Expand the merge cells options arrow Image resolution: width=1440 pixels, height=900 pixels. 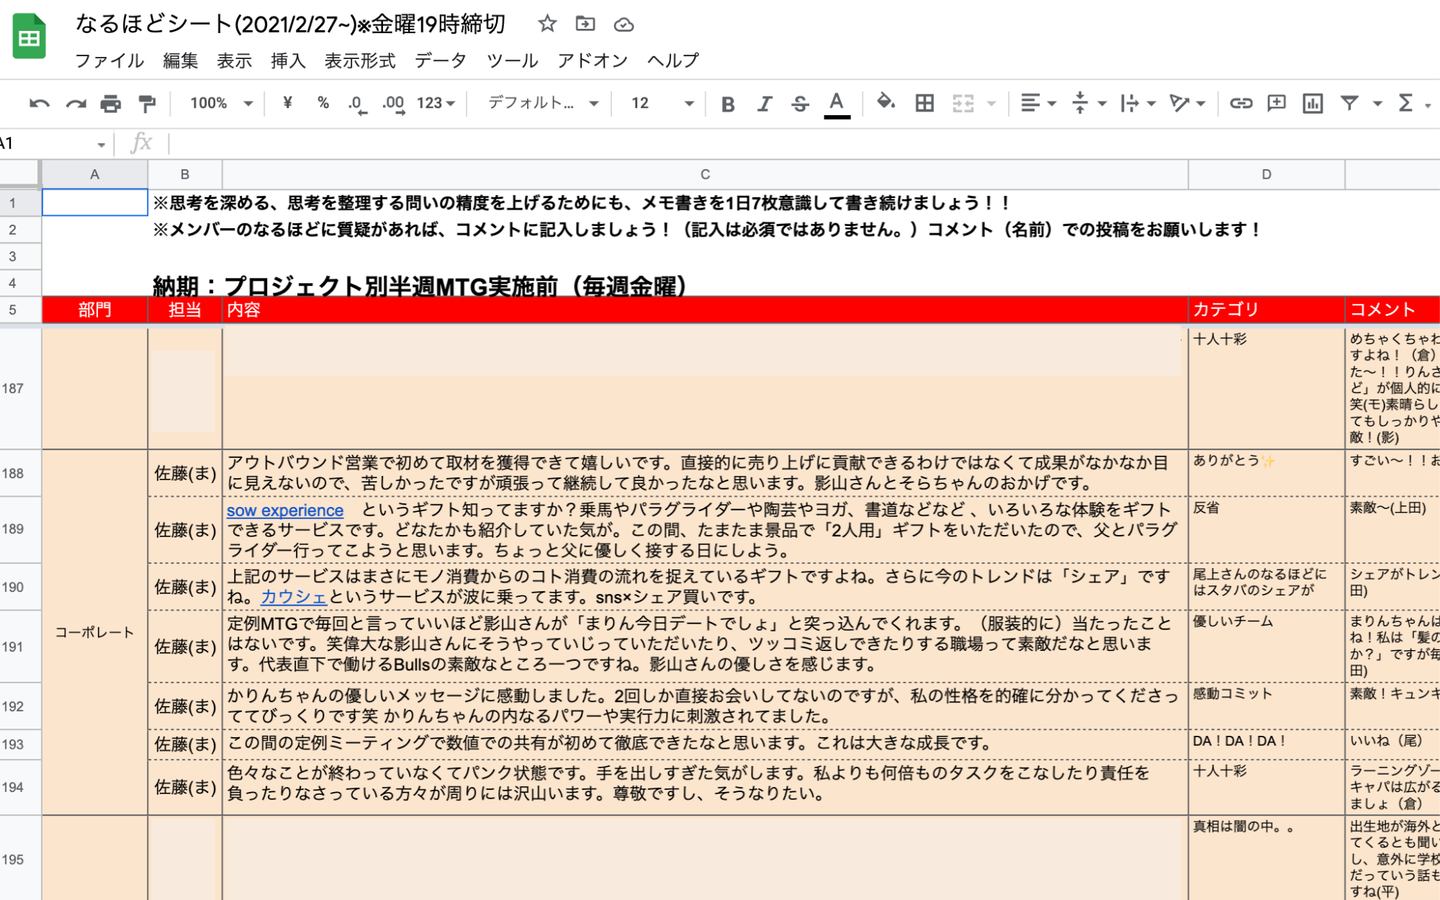(x=991, y=103)
